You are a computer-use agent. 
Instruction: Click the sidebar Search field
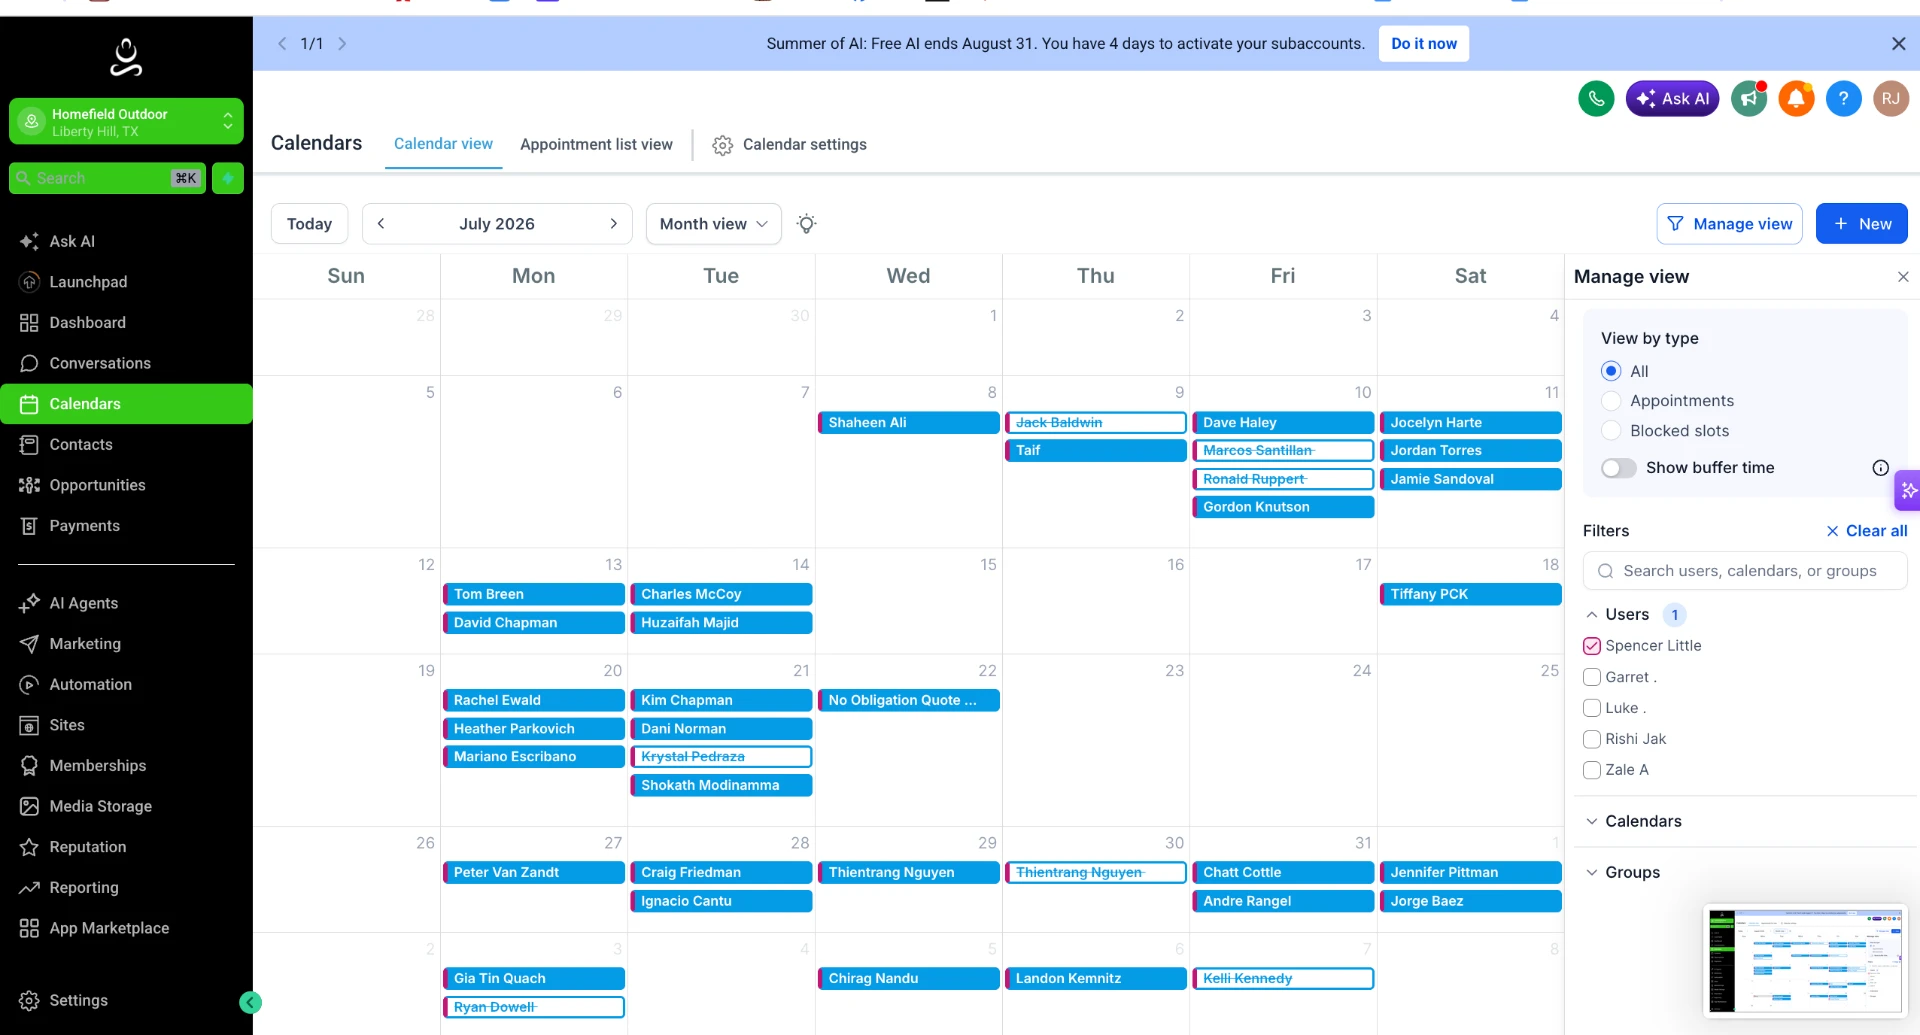[107, 178]
